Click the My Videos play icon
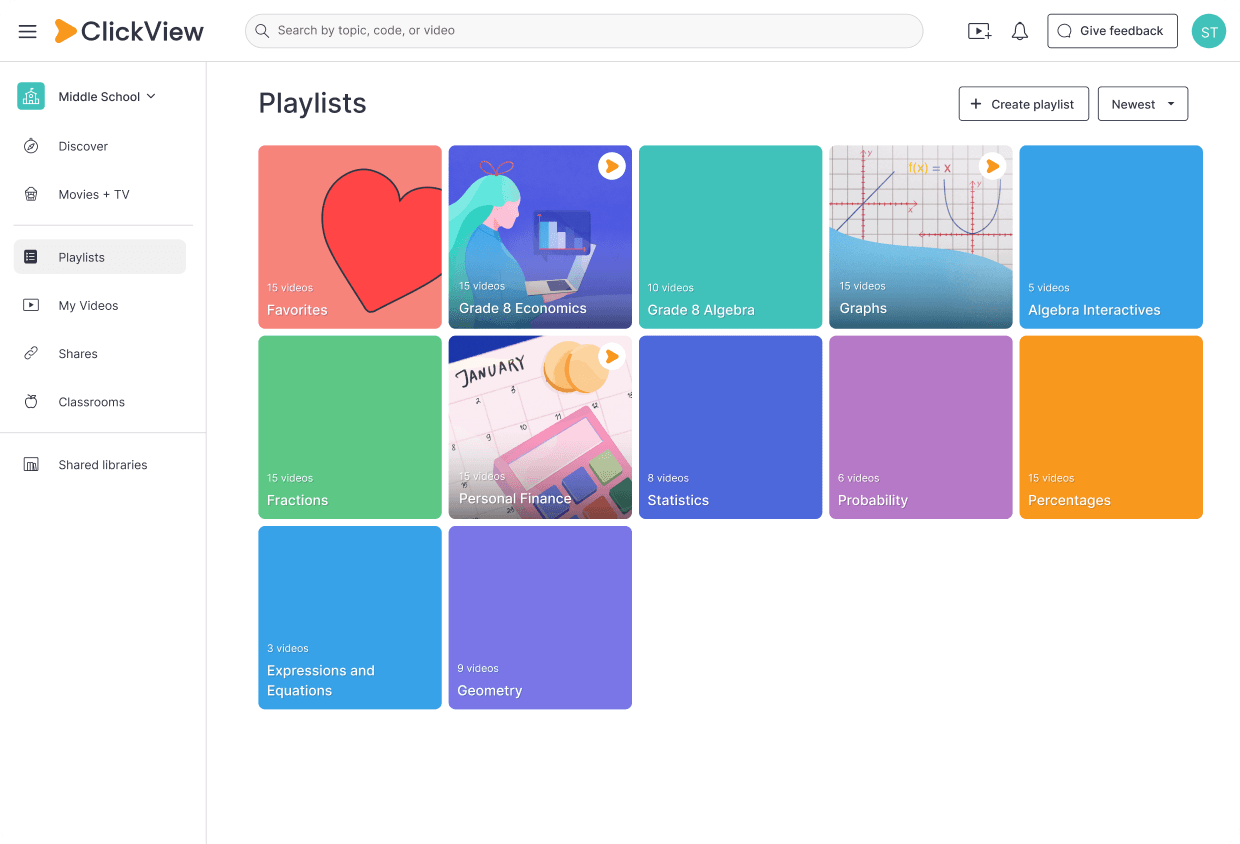This screenshot has width=1240, height=844. click(x=31, y=305)
